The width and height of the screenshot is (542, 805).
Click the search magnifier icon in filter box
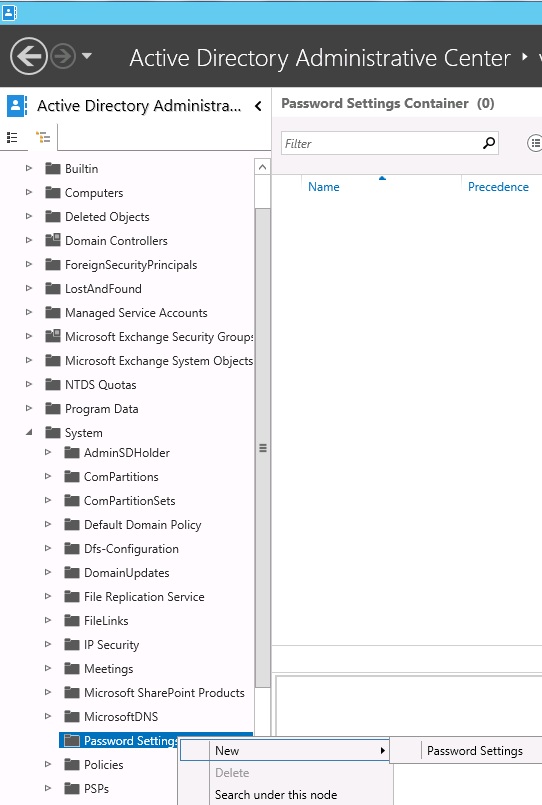pyautogui.click(x=489, y=143)
